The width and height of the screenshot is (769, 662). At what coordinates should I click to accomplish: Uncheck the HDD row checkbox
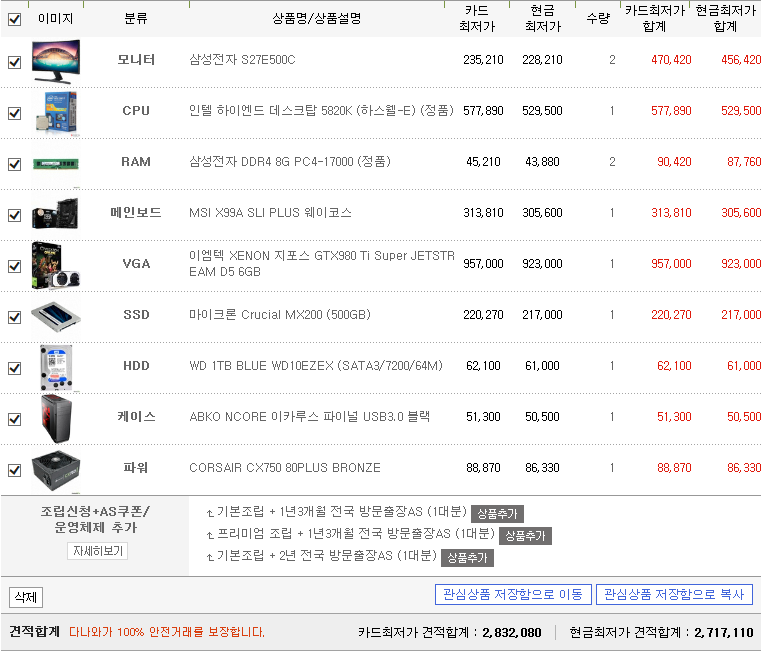click(15, 369)
